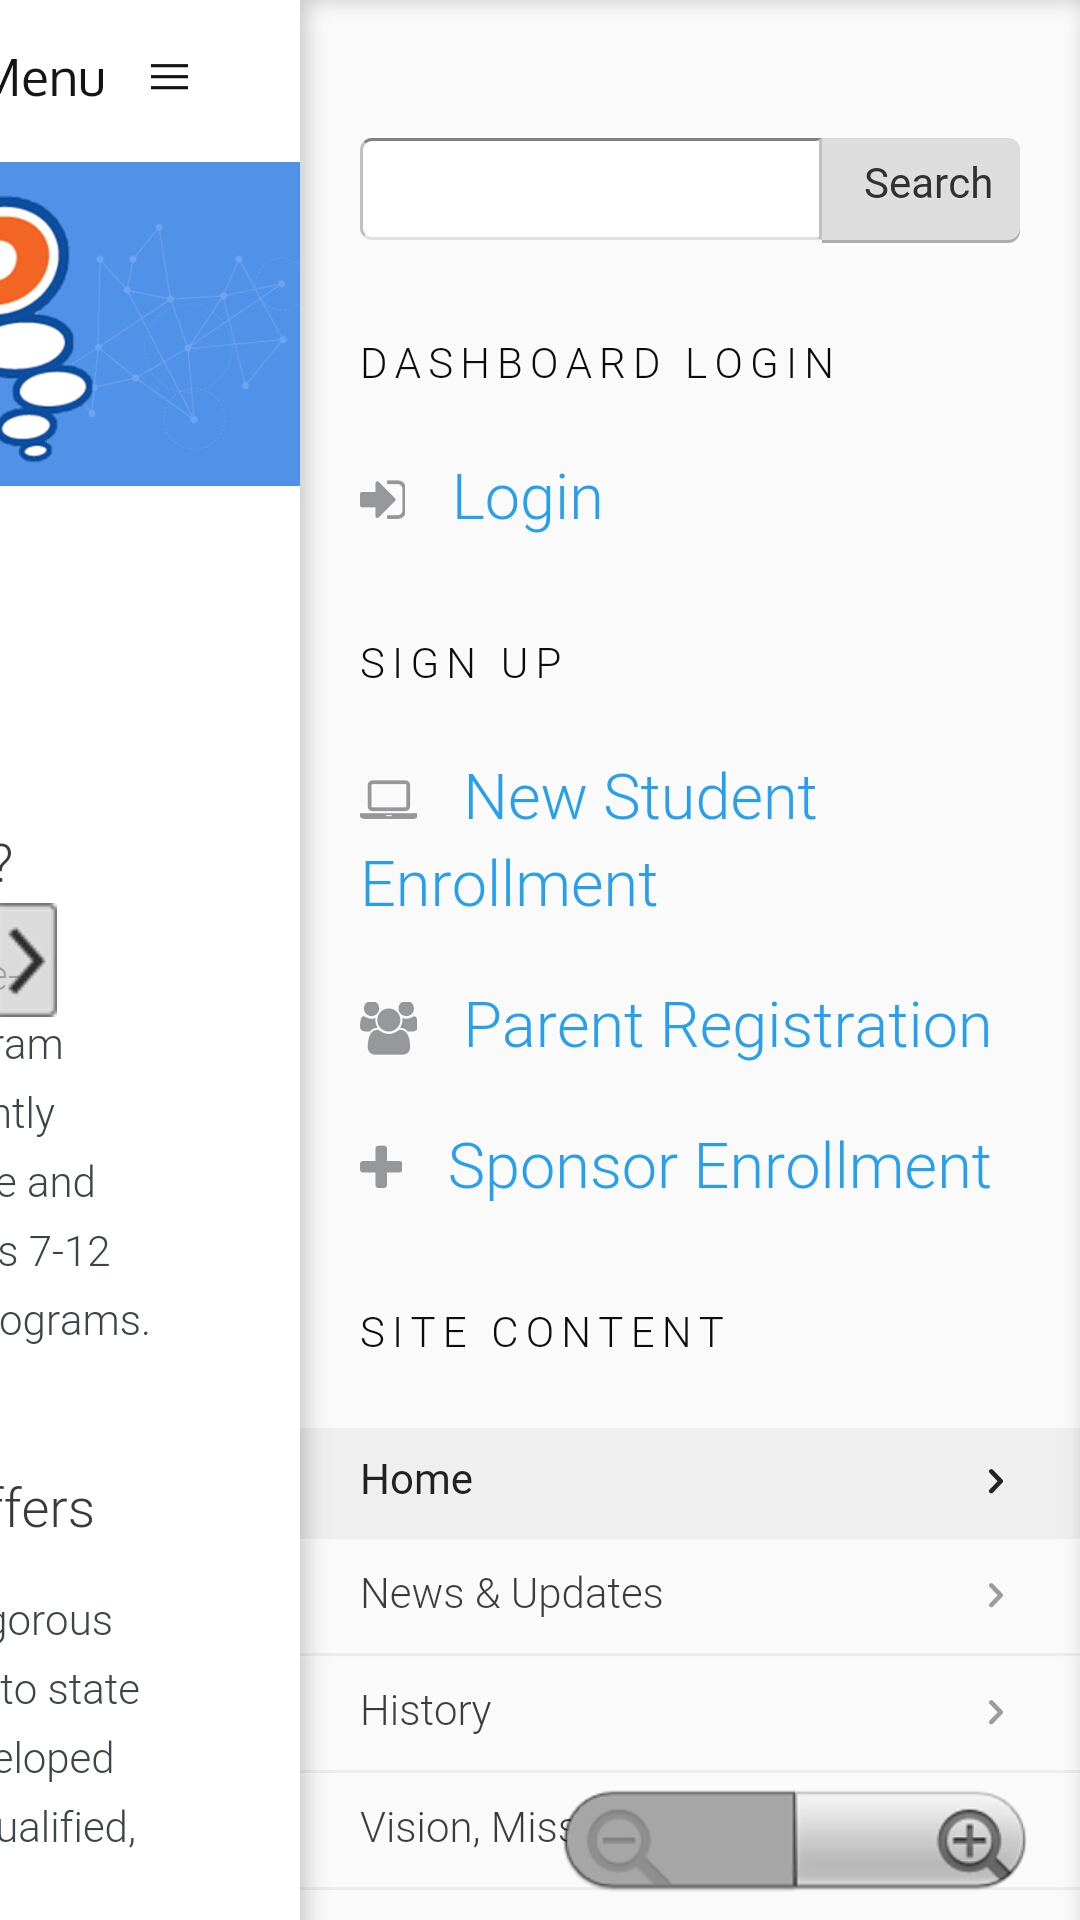Open the News & Updates menu item
The image size is (1080, 1920).
(690, 1596)
